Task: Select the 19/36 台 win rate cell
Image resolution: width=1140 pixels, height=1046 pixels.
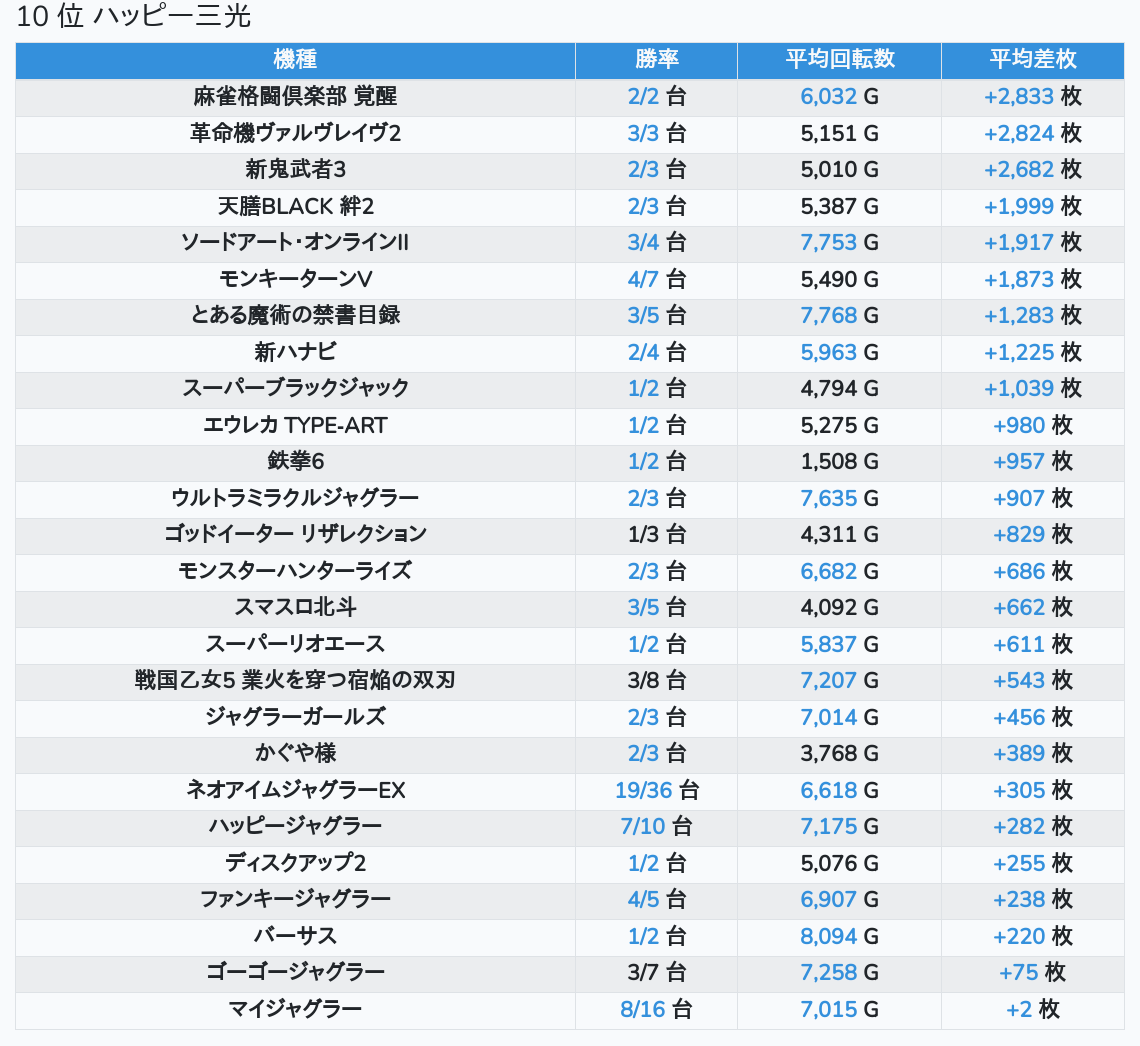Action: (657, 791)
